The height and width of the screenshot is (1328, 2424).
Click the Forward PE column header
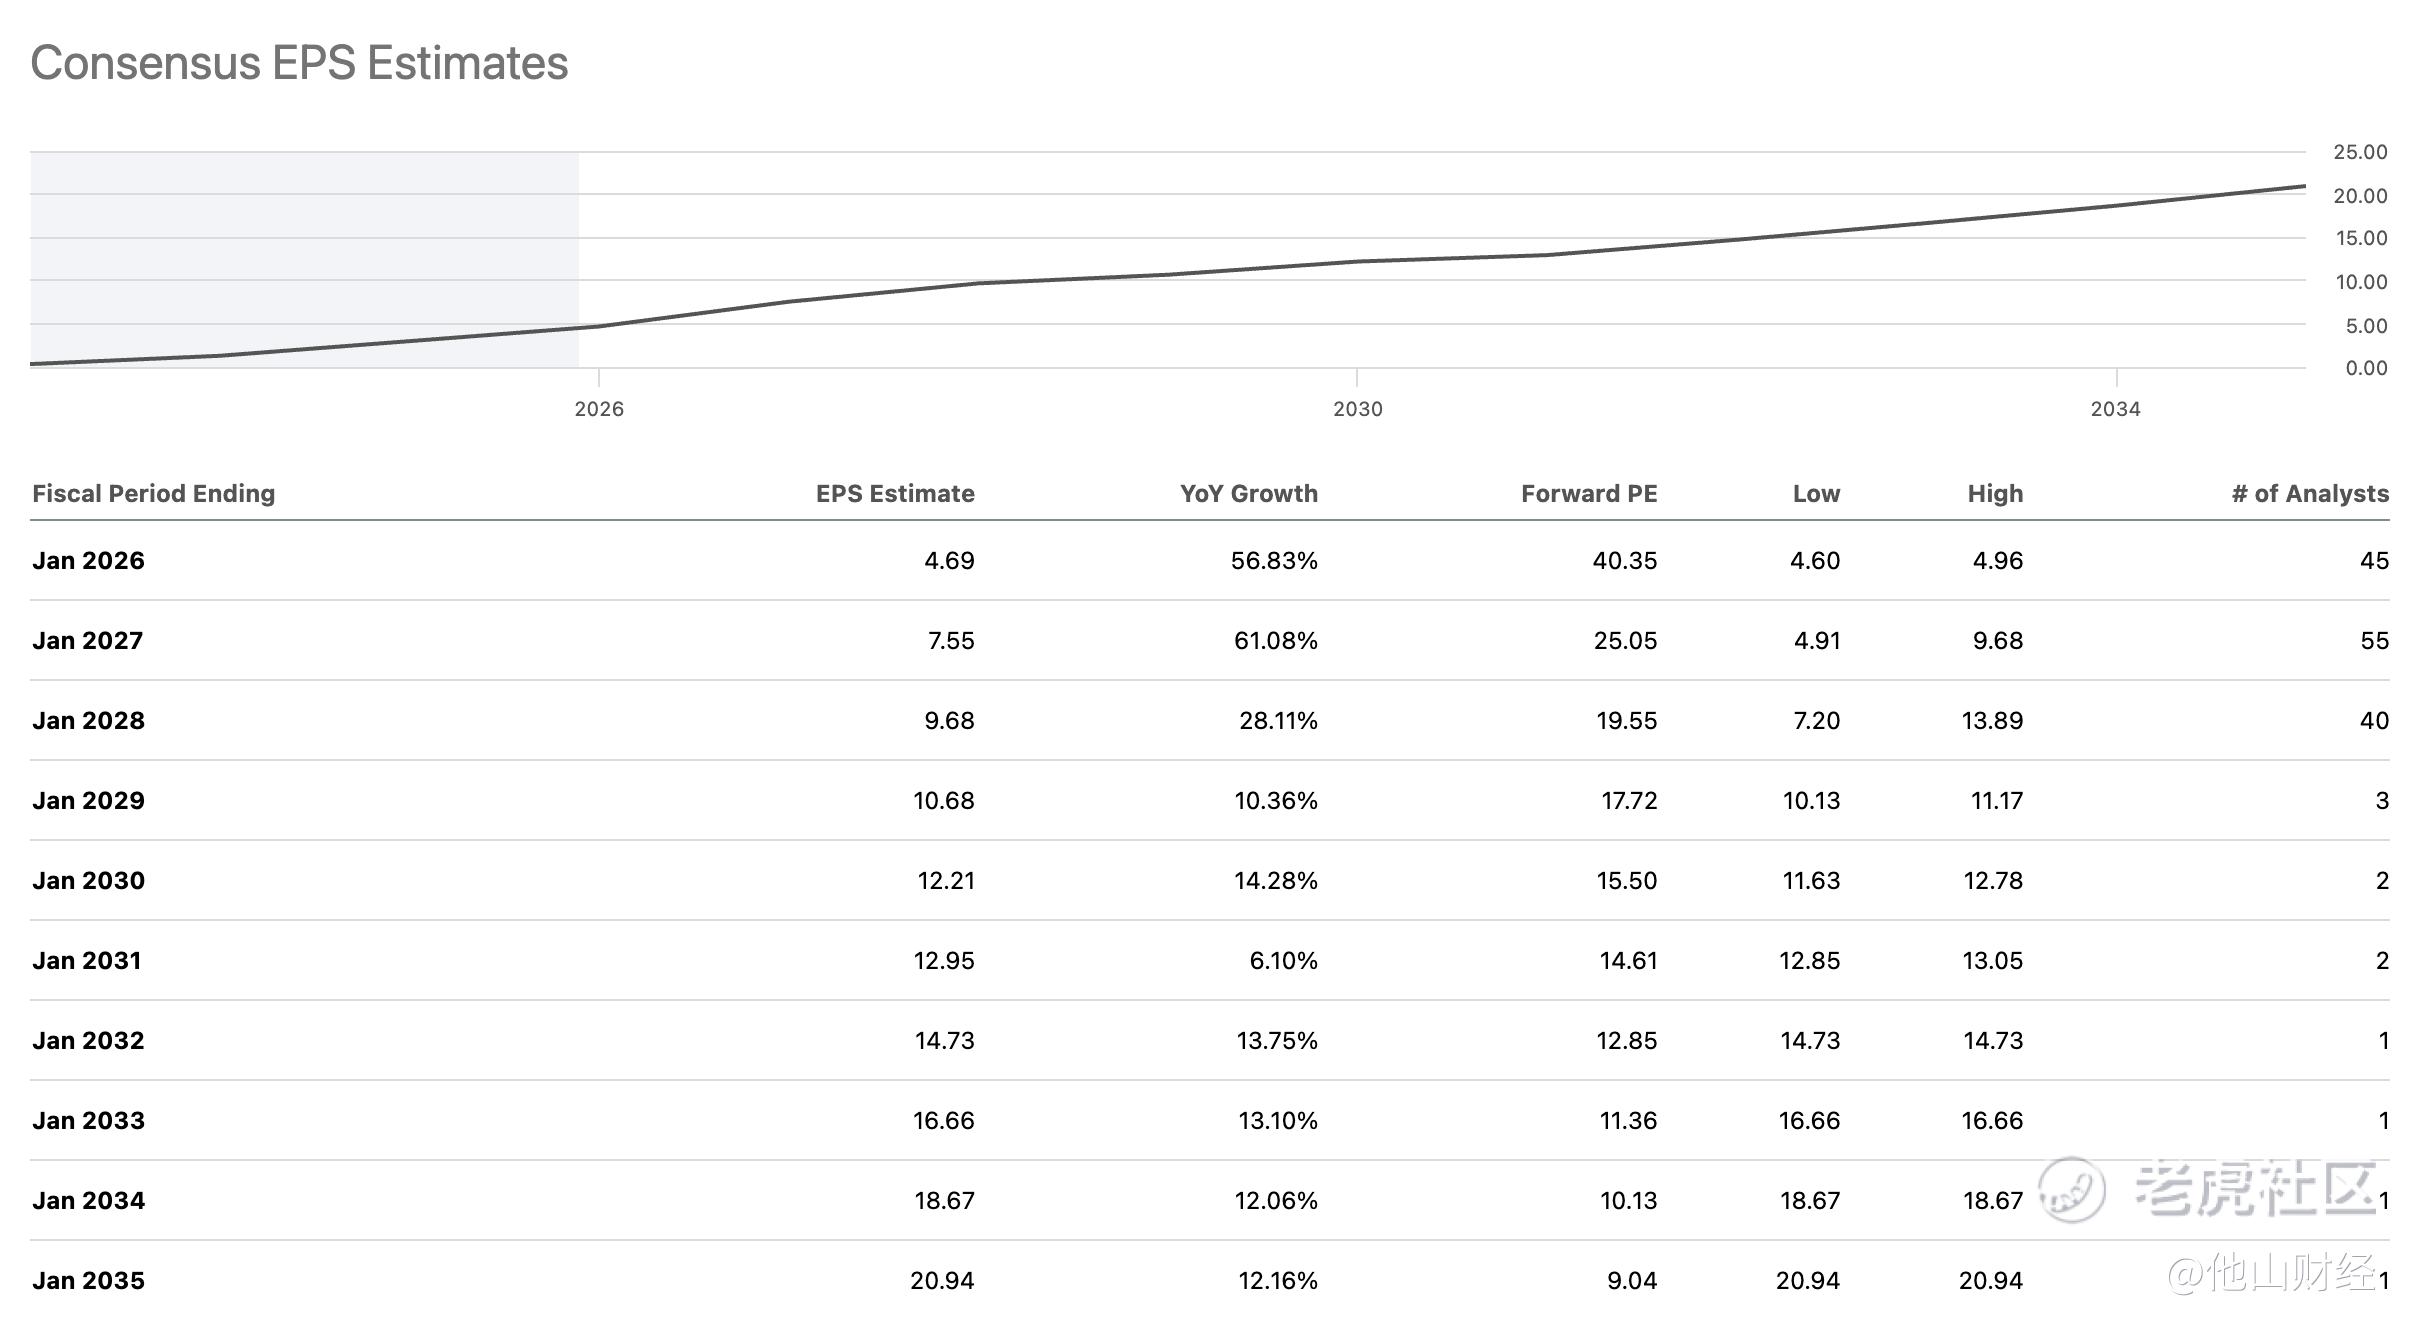pyautogui.click(x=1588, y=493)
